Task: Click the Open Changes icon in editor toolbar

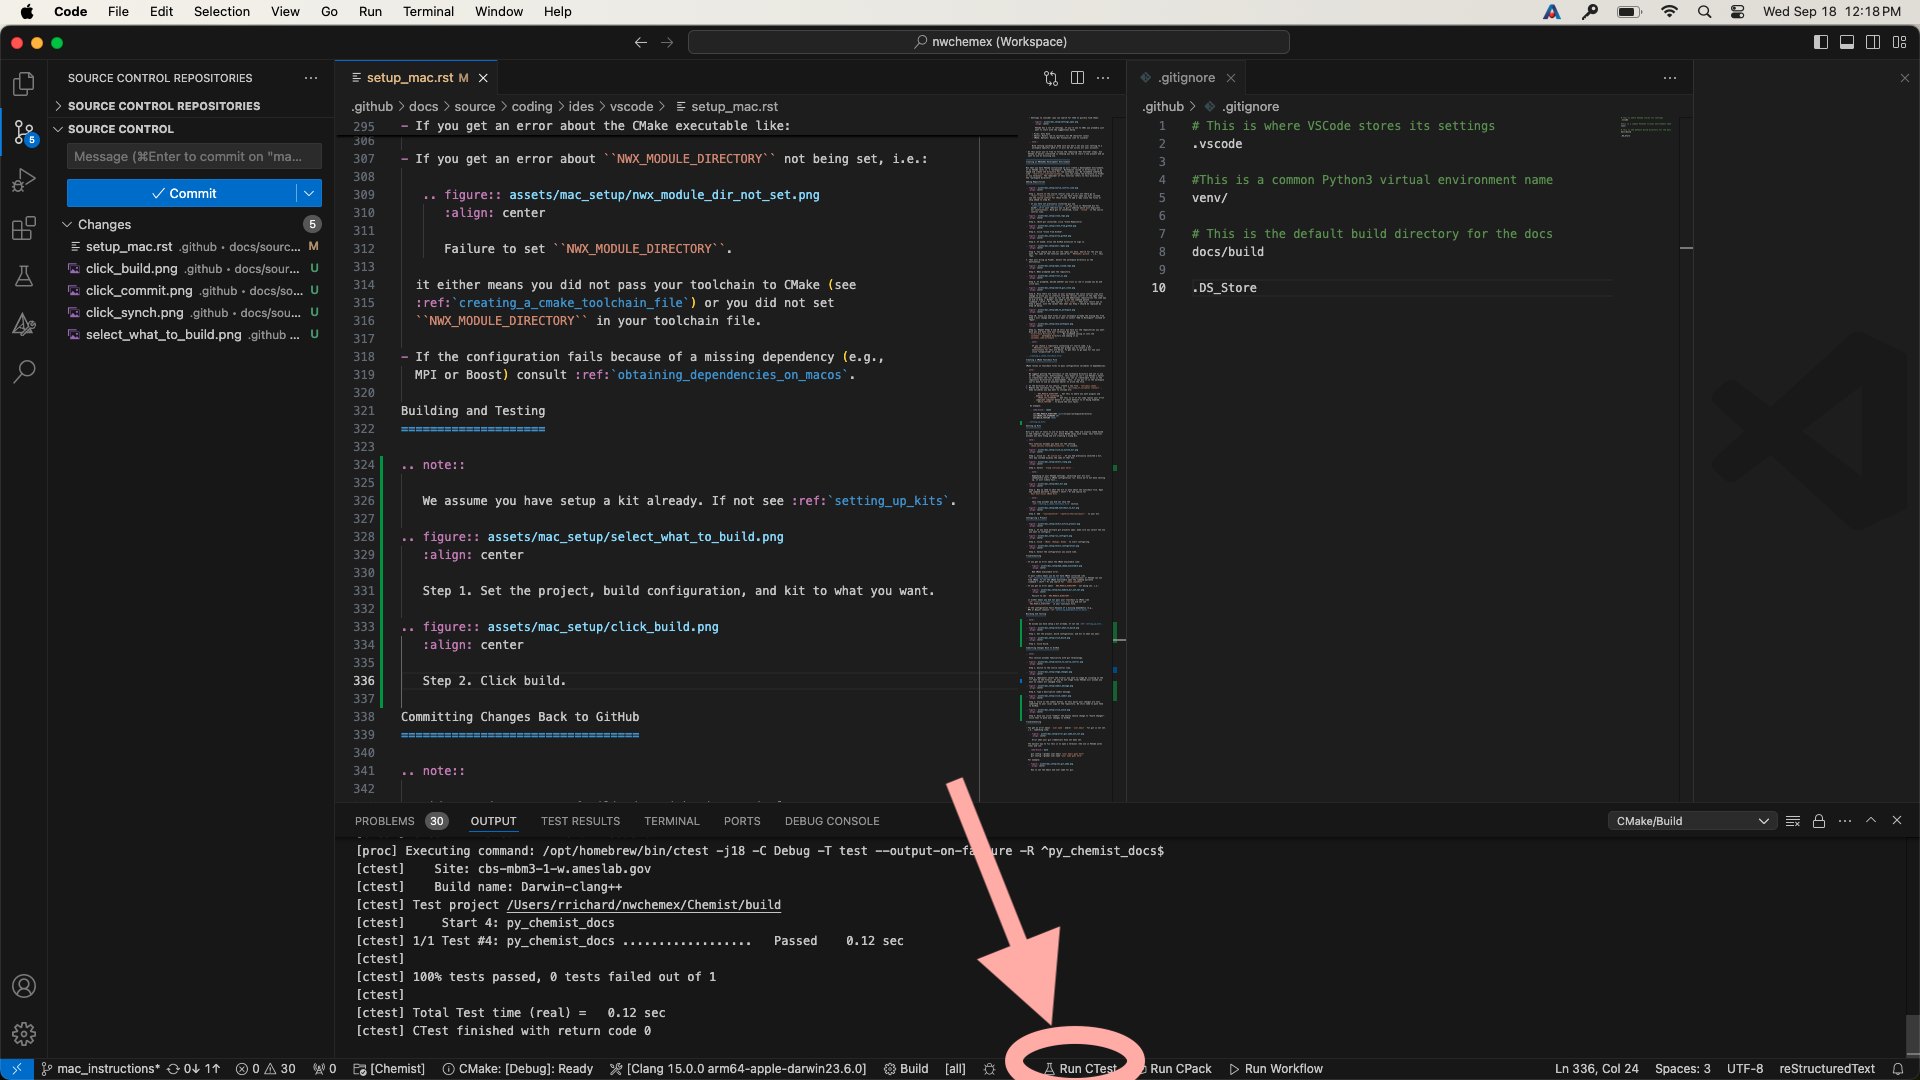Action: (x=1051, y=78)
